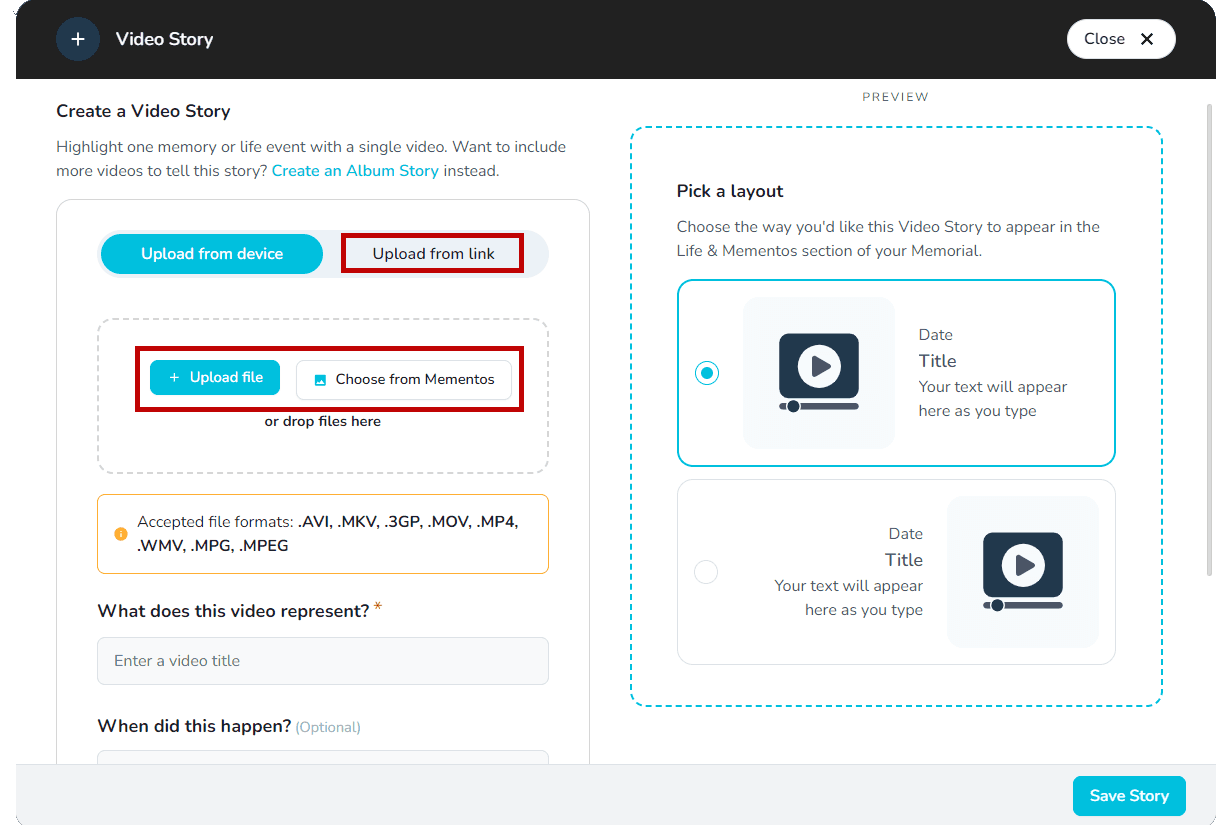Click the image icon inside Choose from Mementos
1229x825 pixels.
pyautogui.click(x=321, y=380)
